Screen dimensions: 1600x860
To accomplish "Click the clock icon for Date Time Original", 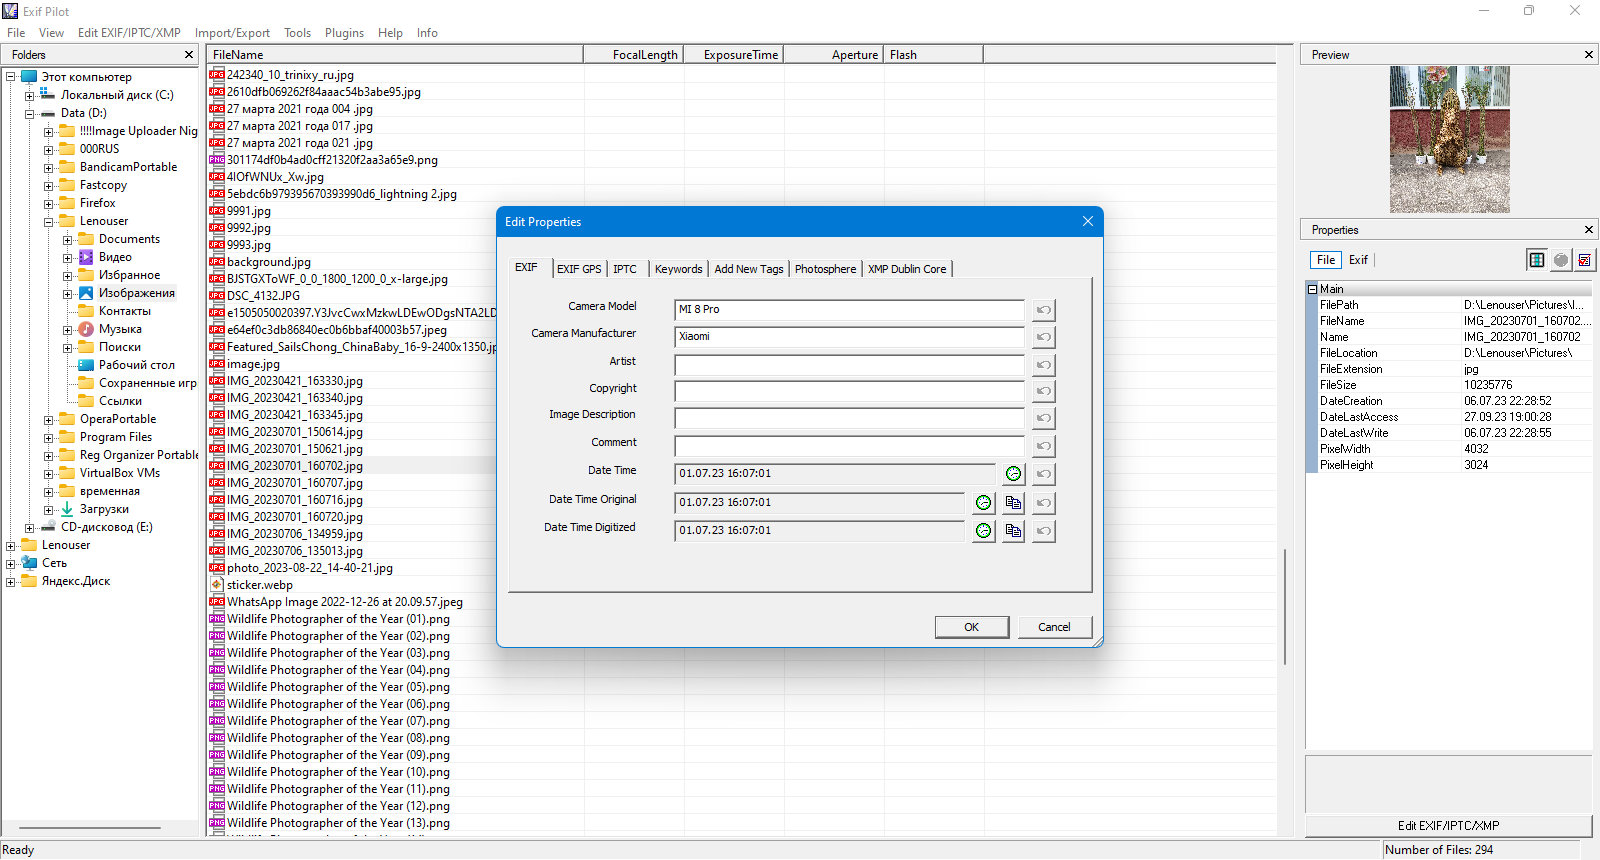I will click(x=983, y=503).
